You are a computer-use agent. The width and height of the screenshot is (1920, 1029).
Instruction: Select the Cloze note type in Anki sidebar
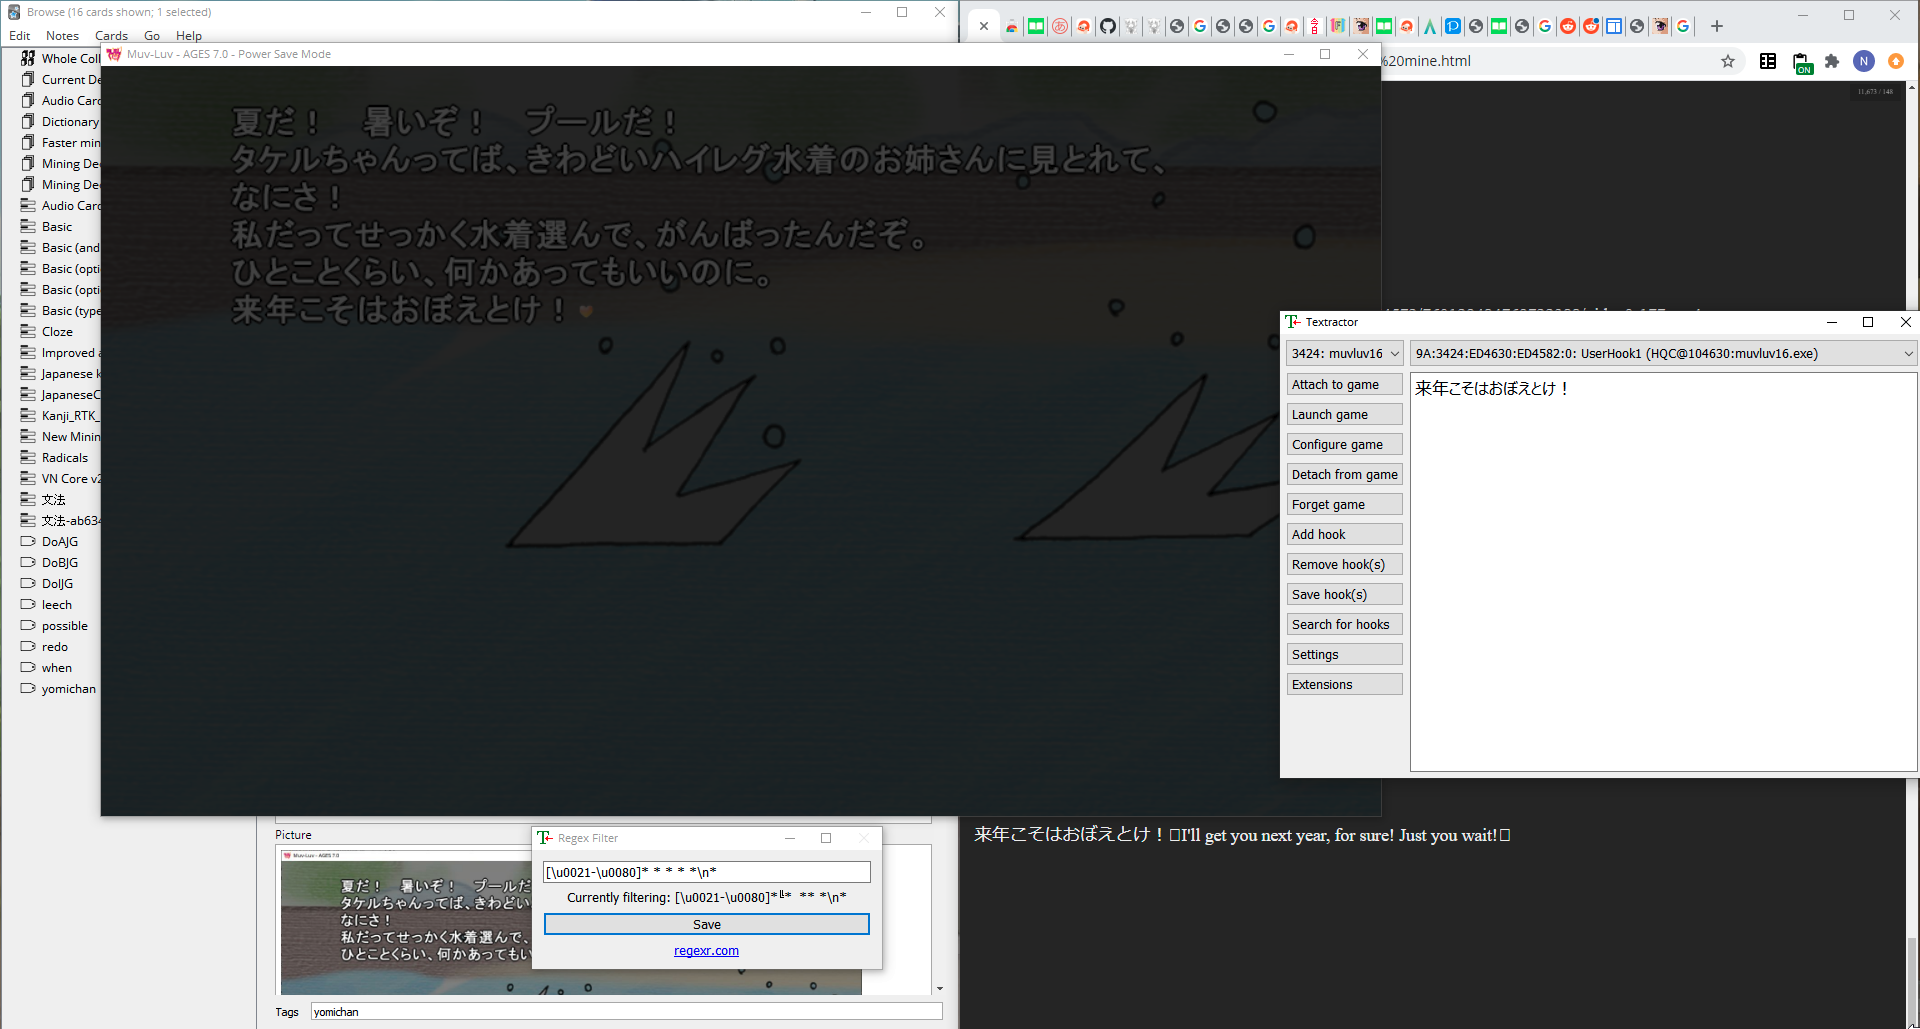pyautogui.click(x=56, y=331)
